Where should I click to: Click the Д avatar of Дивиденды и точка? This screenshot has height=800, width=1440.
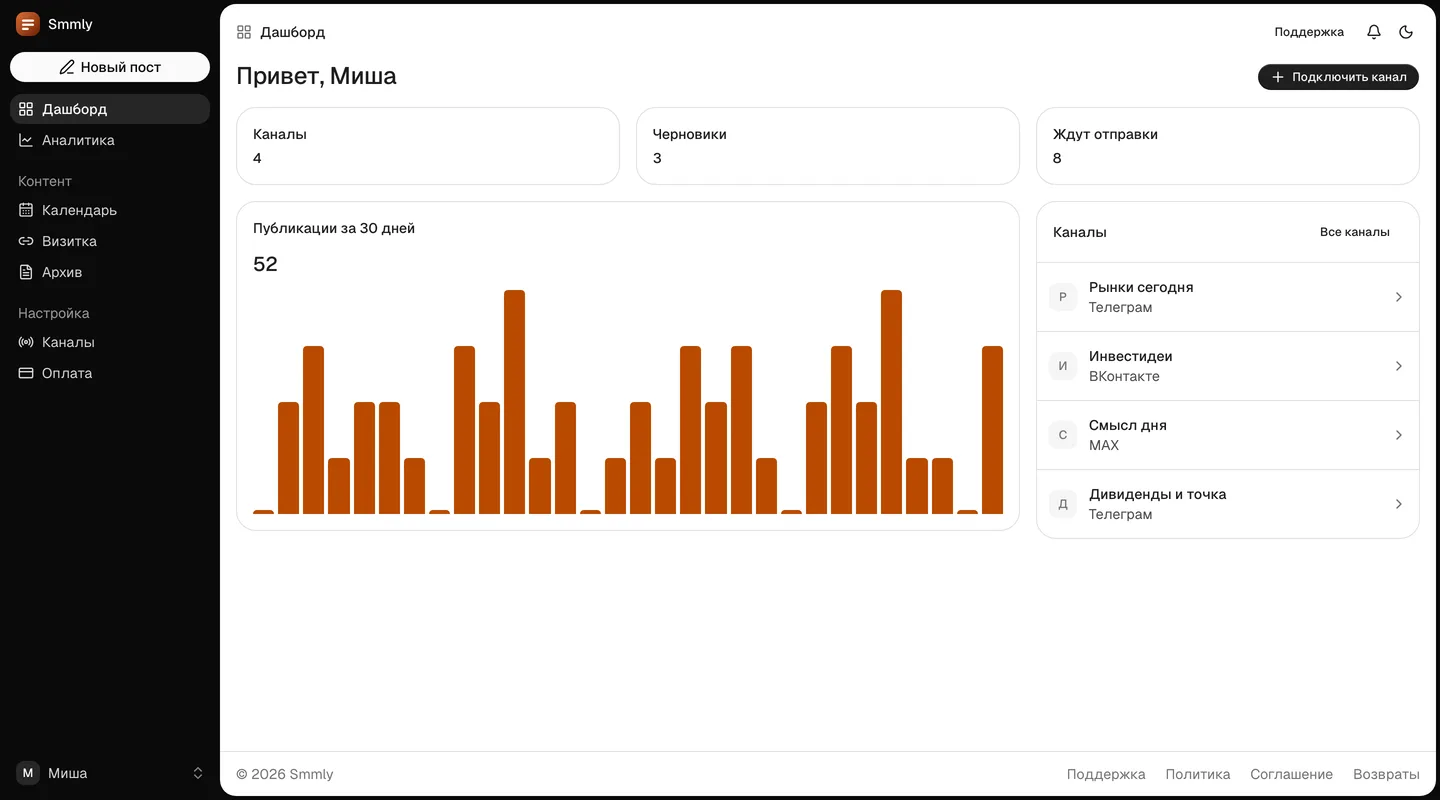click(1063, 504)
